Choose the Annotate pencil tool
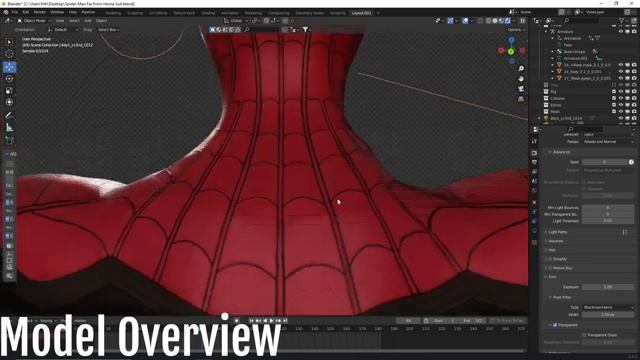This screenshot has height=360, width=640. (9, 116)
